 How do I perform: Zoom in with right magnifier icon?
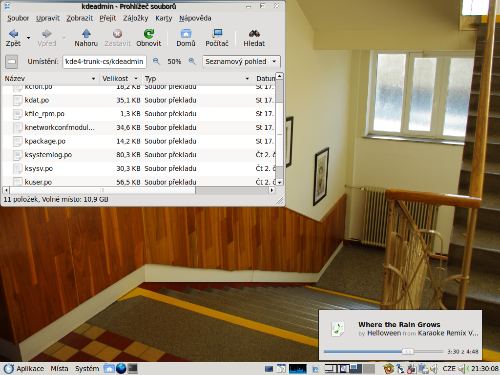pos(192,61)
